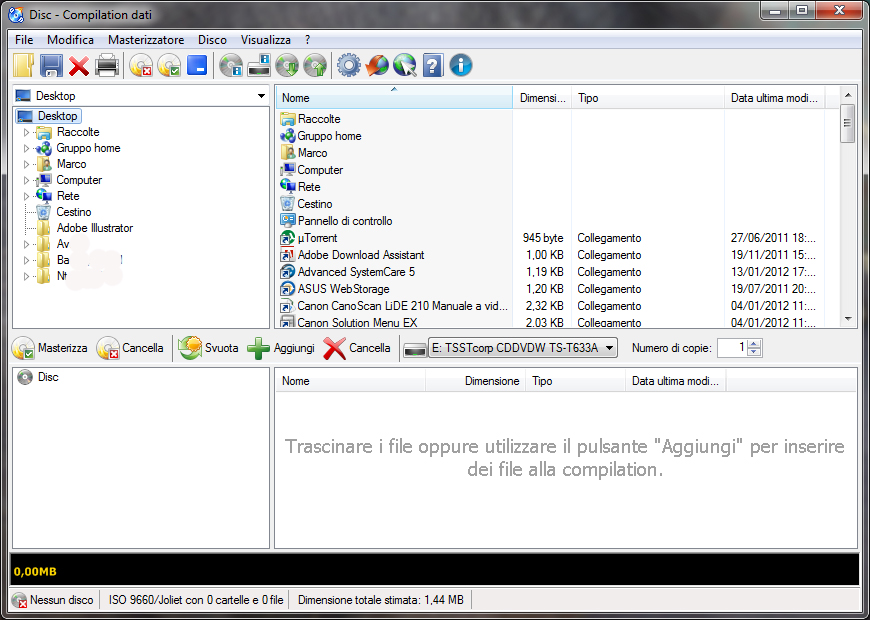This screenshot has width=870, height=620.
Task: Expand the Computer tree node
Action: pos(27,180)
